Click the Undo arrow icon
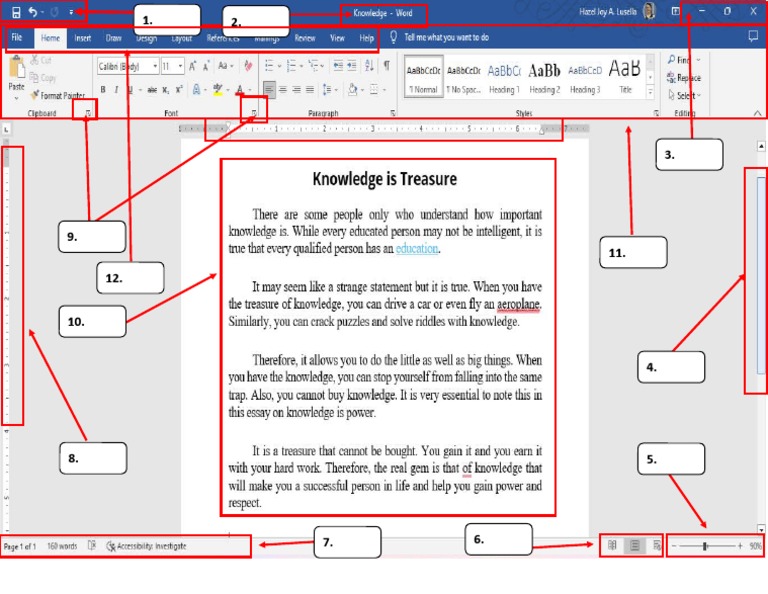 tap(32, 12)
